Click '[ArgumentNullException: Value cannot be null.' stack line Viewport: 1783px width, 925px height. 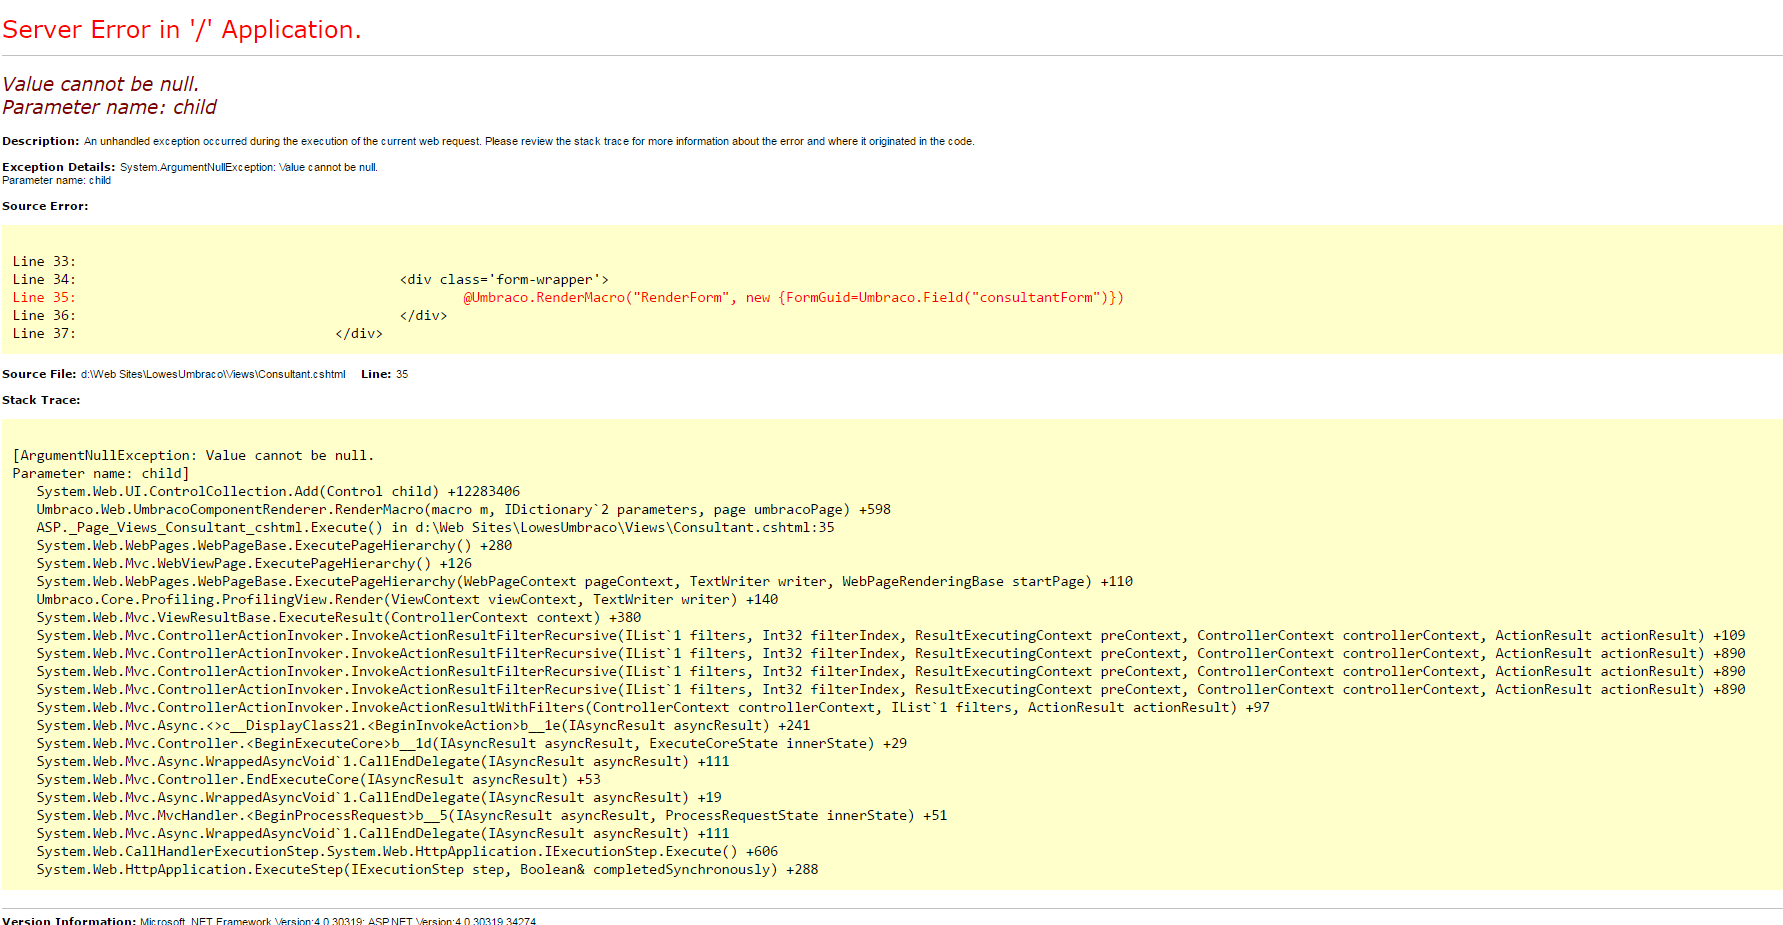[192, 455]
